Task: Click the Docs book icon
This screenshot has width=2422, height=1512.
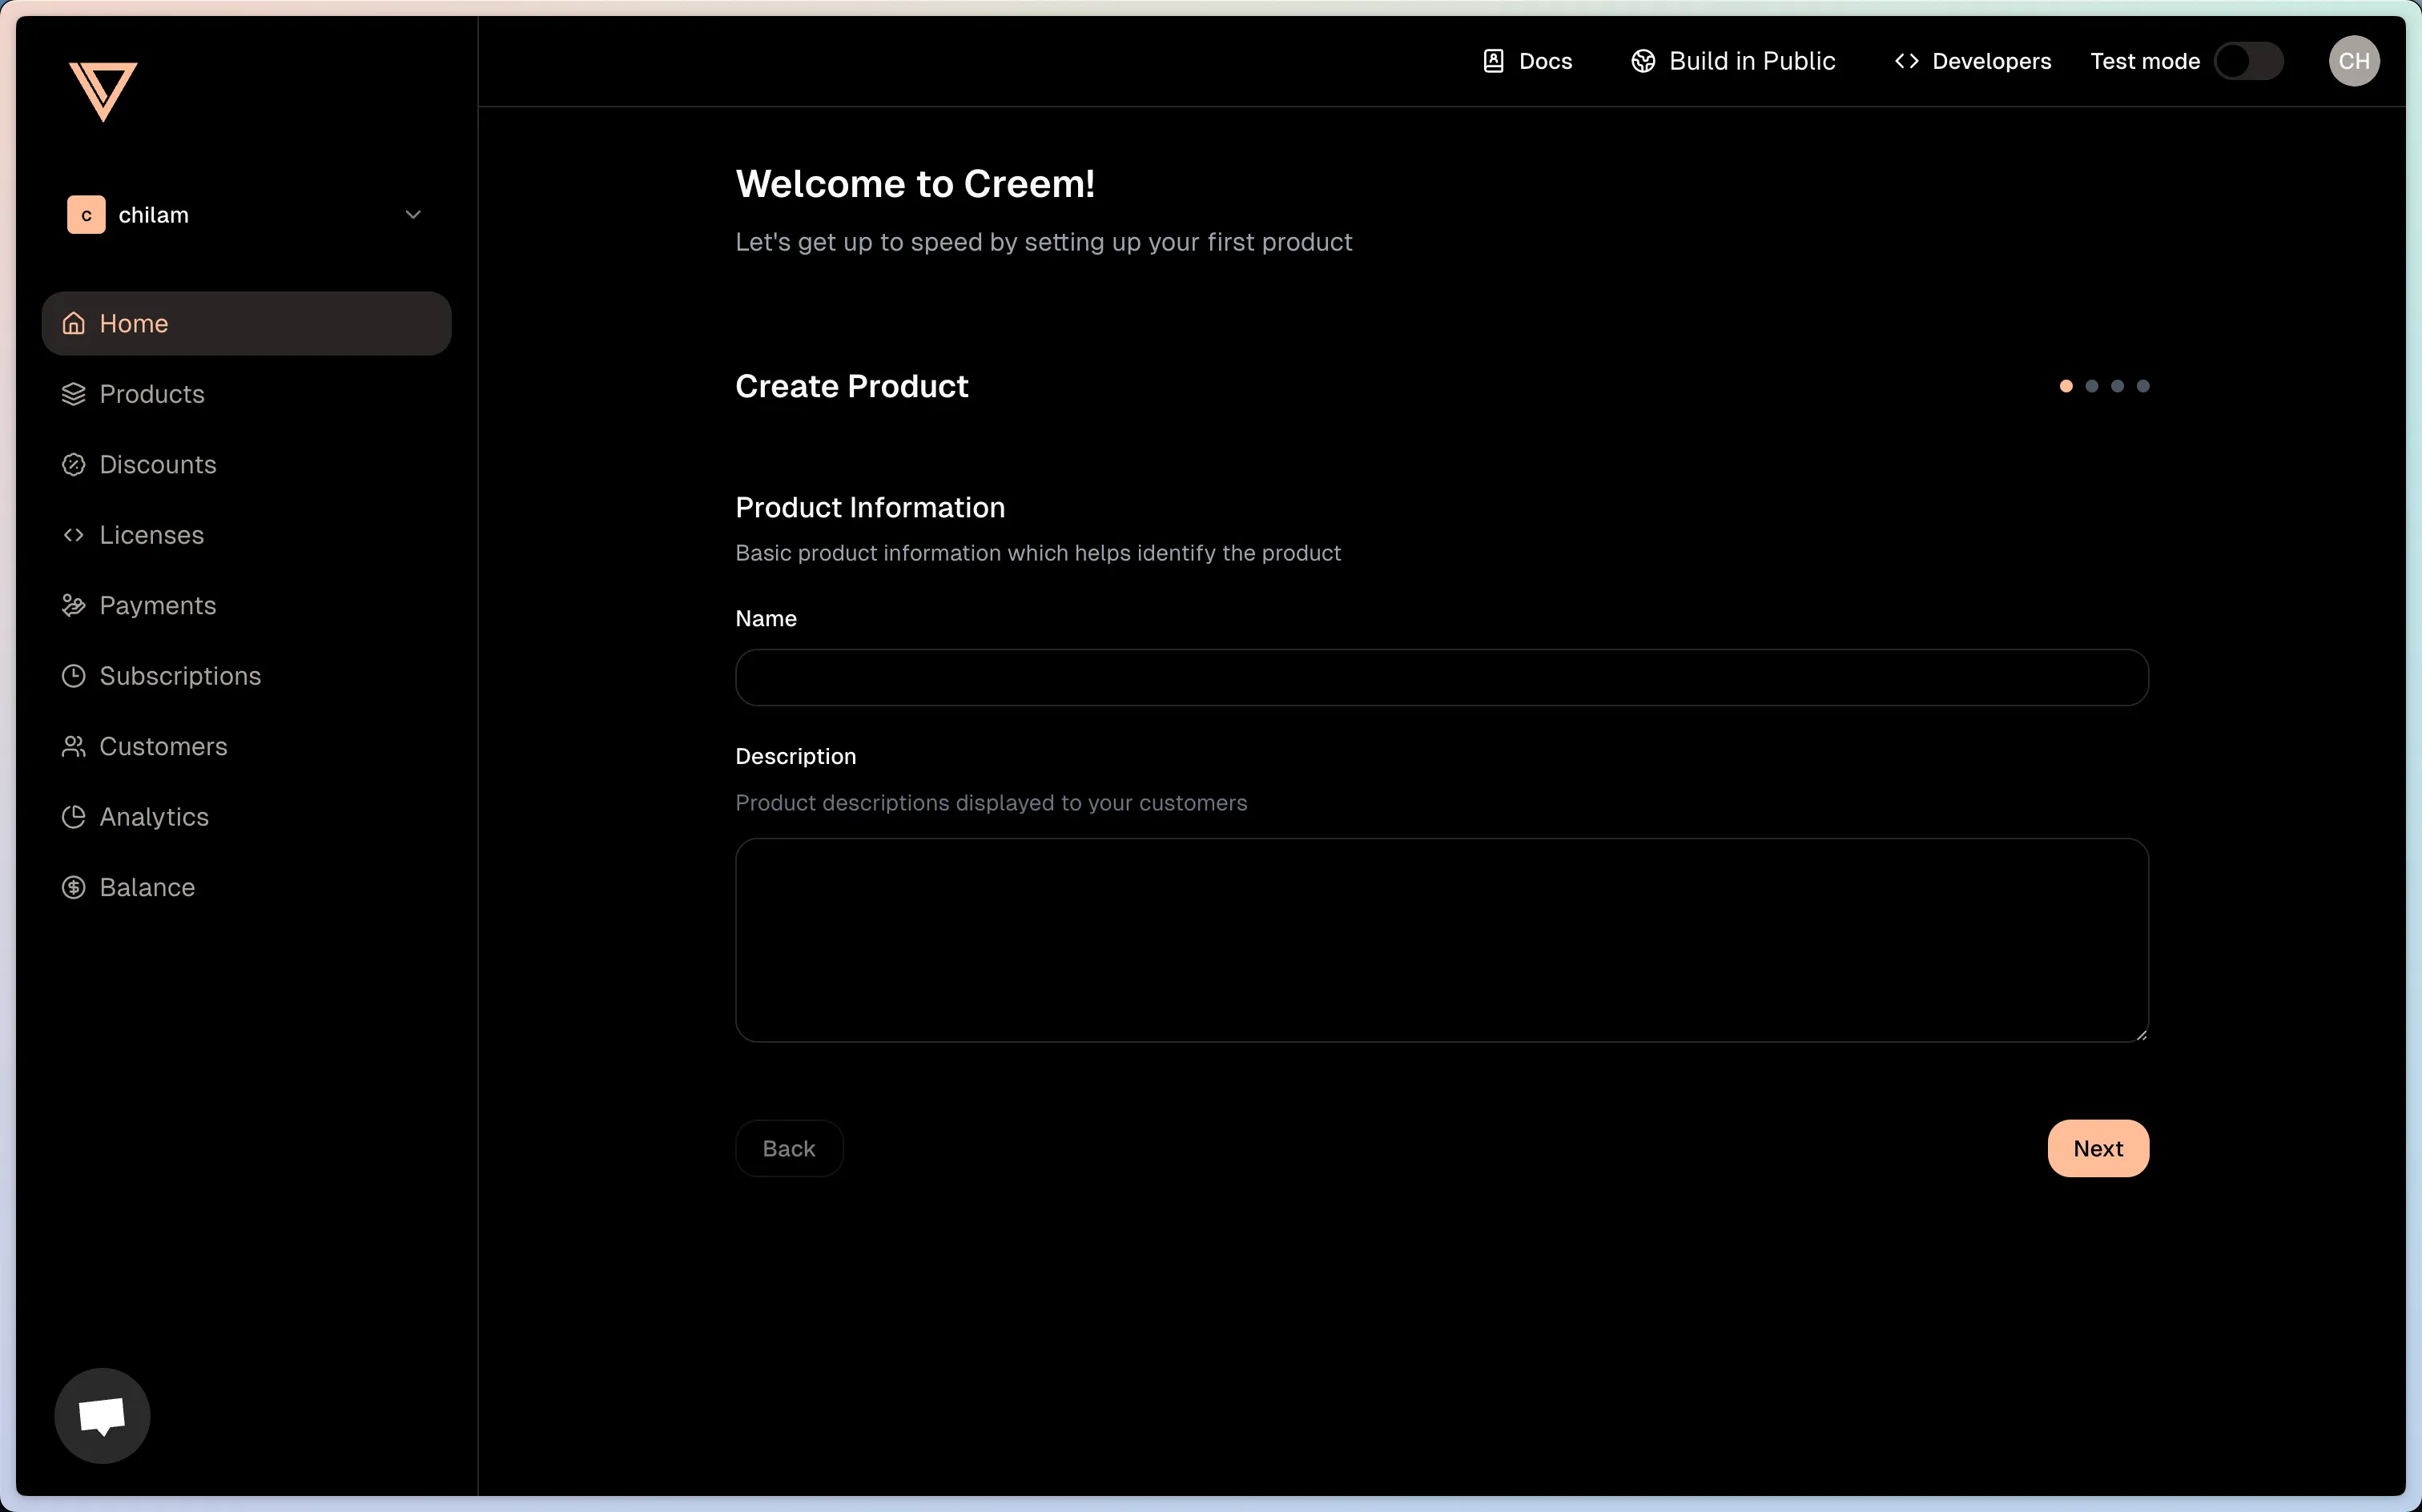Action: tap(1493, 61)
